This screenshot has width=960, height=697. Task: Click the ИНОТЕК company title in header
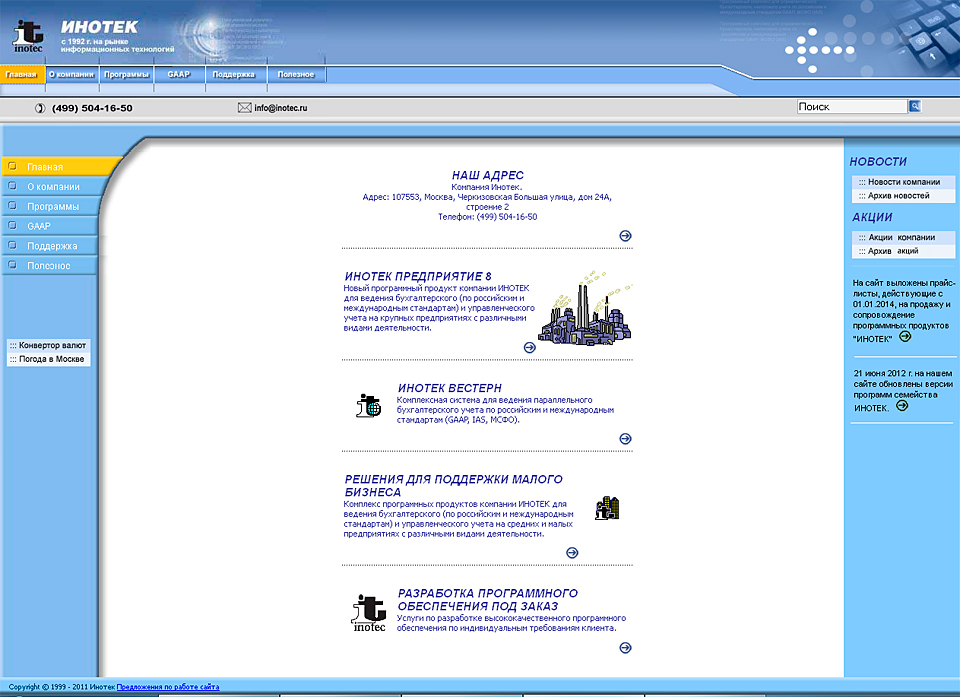[x=99, y=27]
